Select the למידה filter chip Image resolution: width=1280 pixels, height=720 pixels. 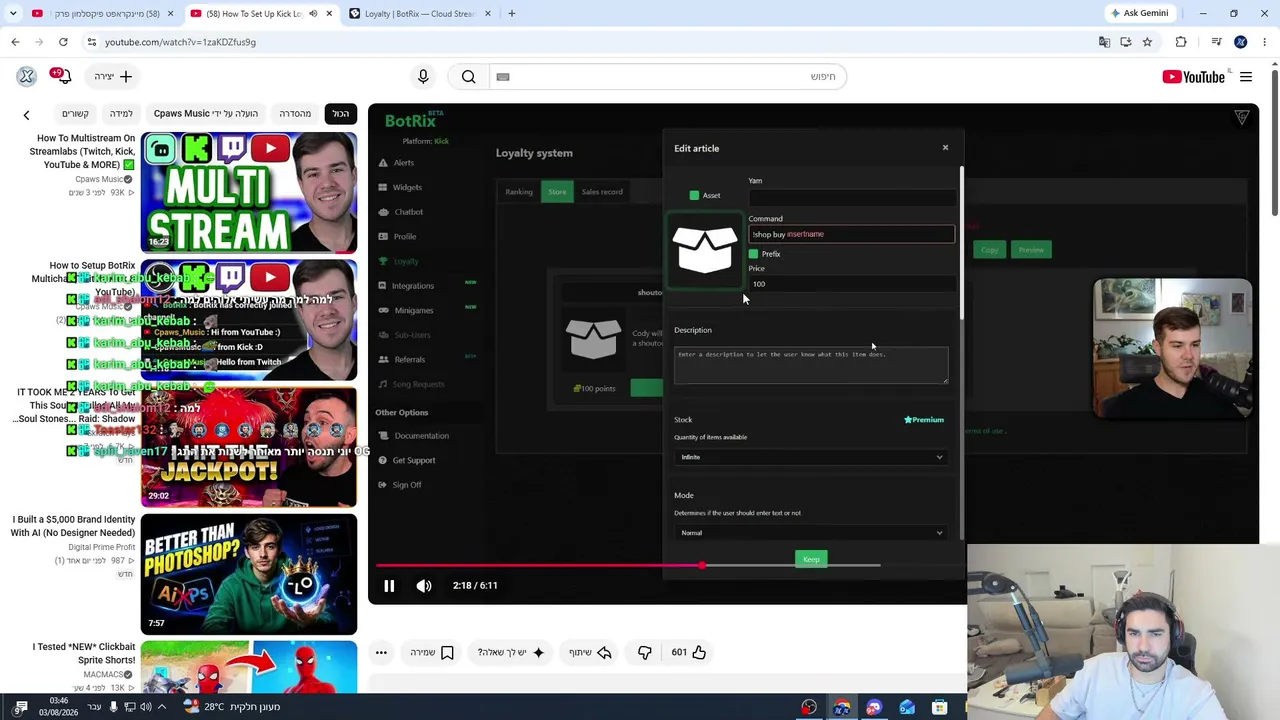121,114
